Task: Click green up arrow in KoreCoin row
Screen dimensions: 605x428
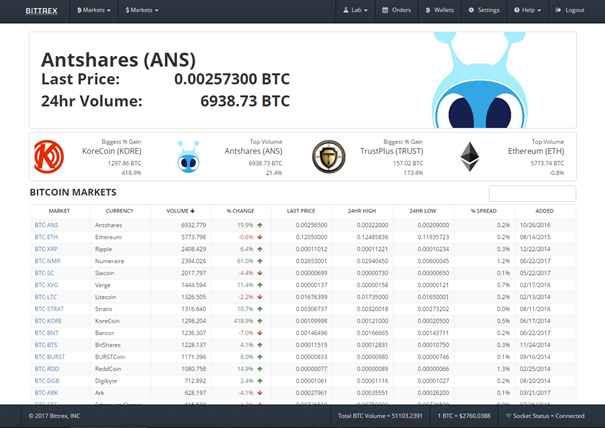Action: pos(260,321)
